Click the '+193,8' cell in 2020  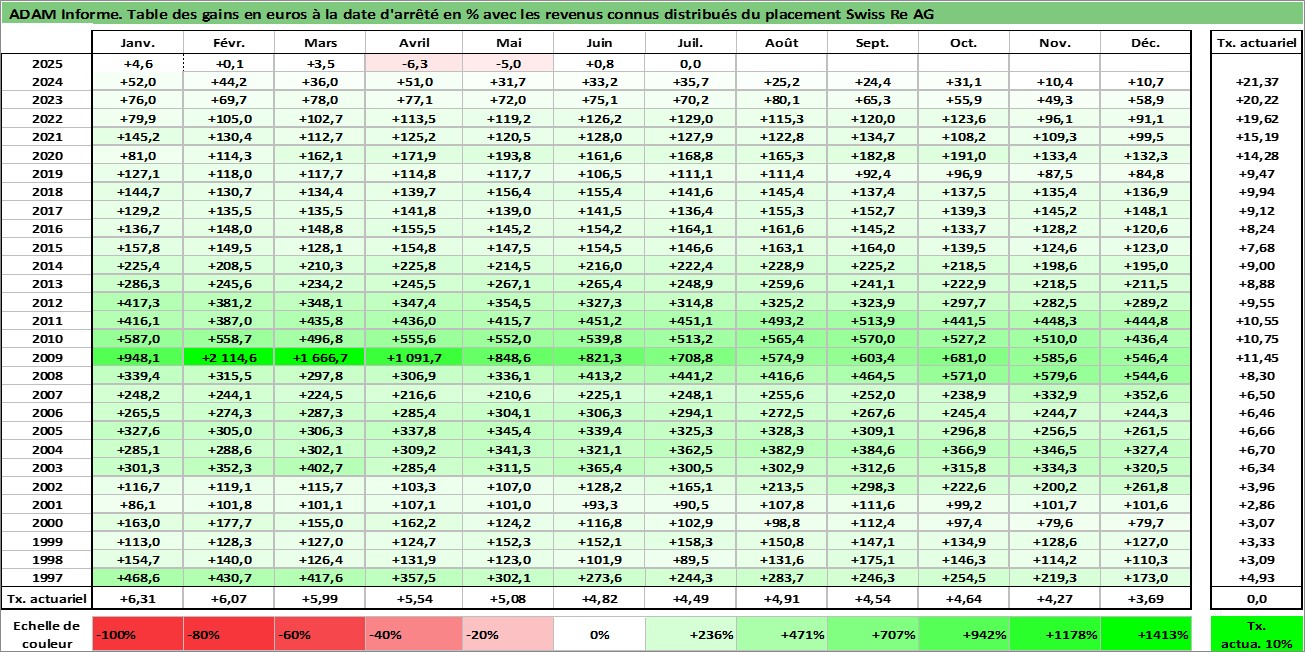507,155
